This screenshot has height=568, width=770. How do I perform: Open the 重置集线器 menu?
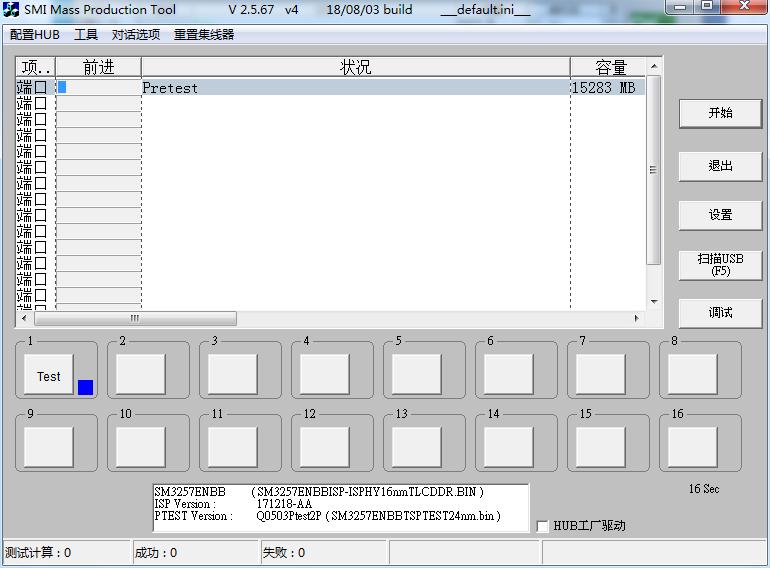(x=204, y=35)
